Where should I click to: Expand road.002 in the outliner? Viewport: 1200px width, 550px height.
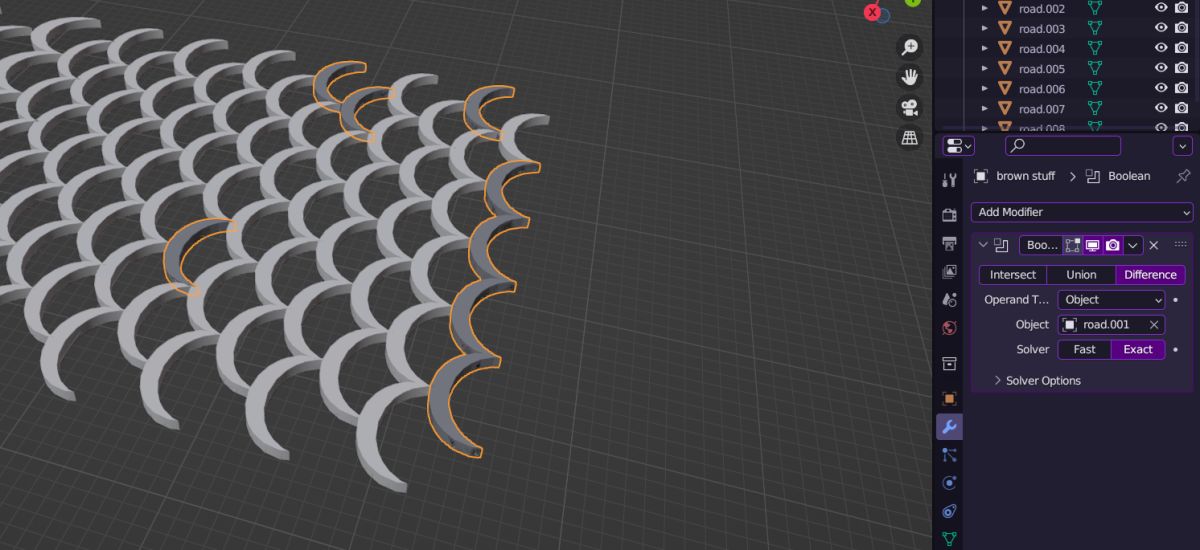(x=984, y=8)
